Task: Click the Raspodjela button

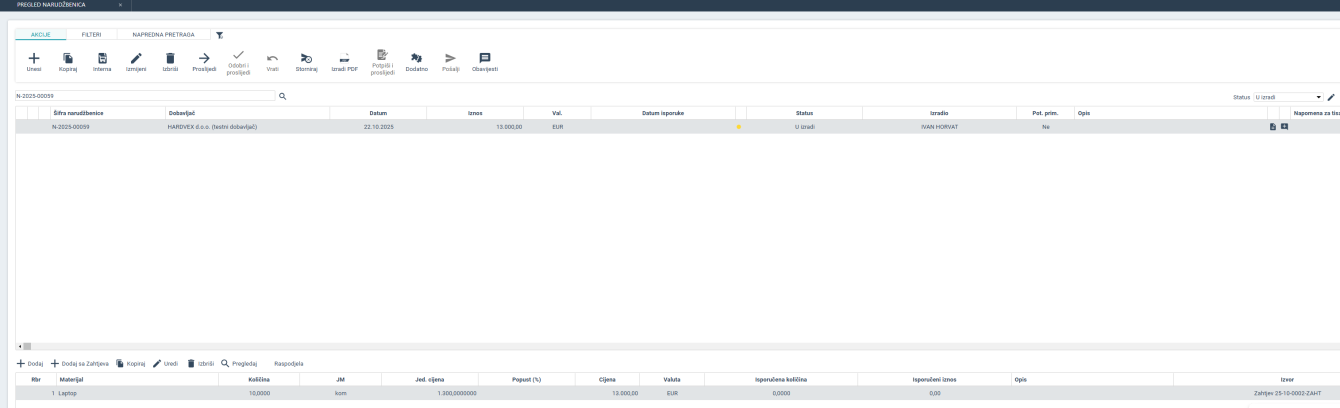Action: [x=288, y=363]
